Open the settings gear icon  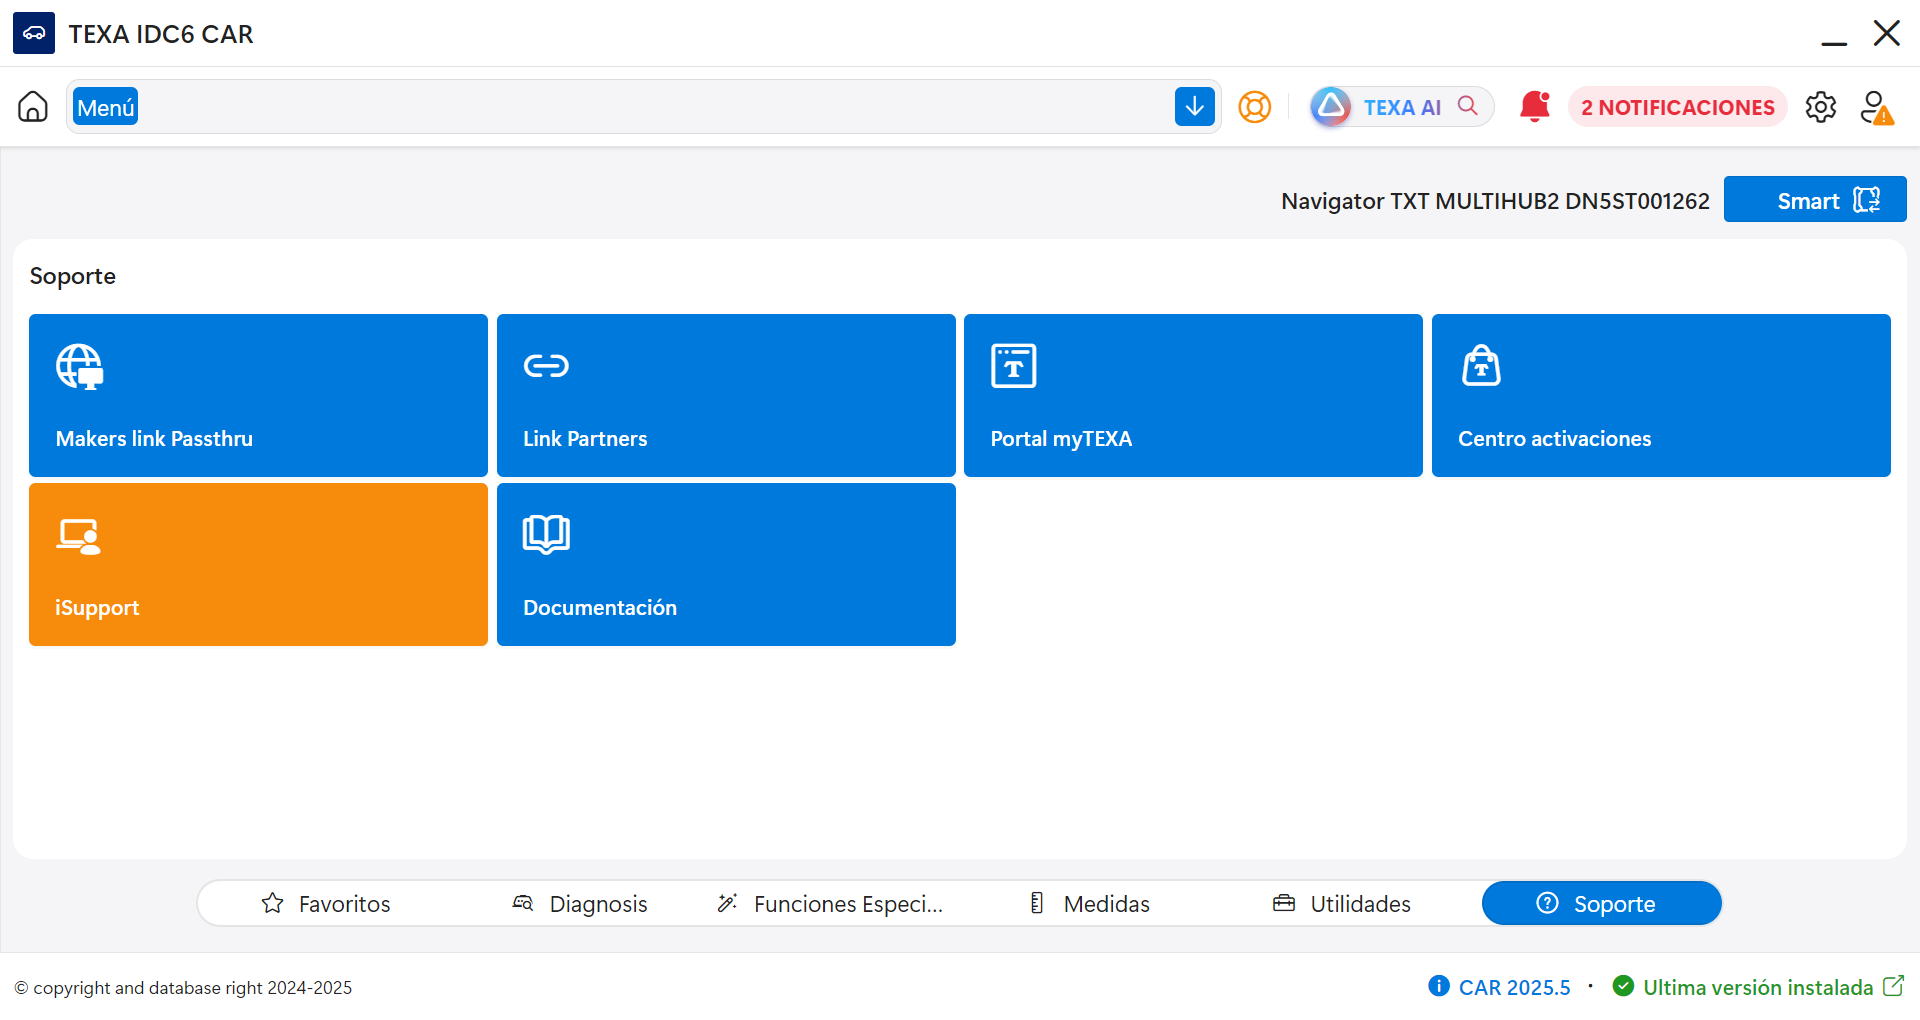pyautogui.click(x=1820, y=107)
